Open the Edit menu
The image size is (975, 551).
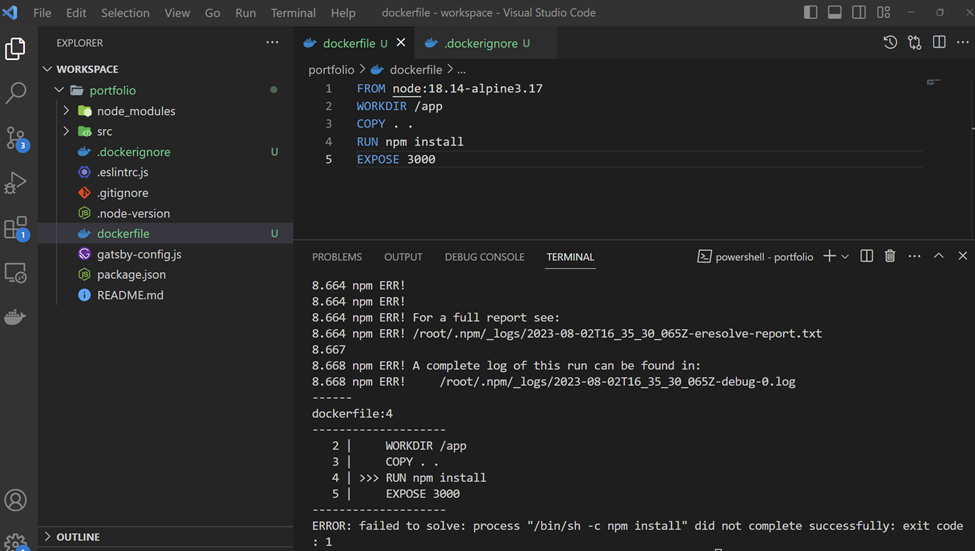pos(76,12)
